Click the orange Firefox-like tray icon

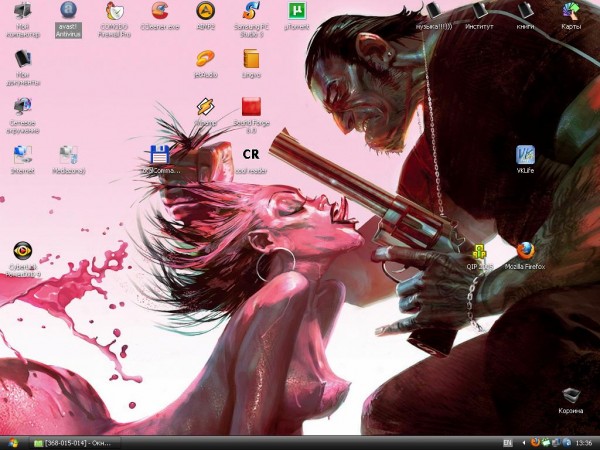pyautogui.click(x=535, y=443)
